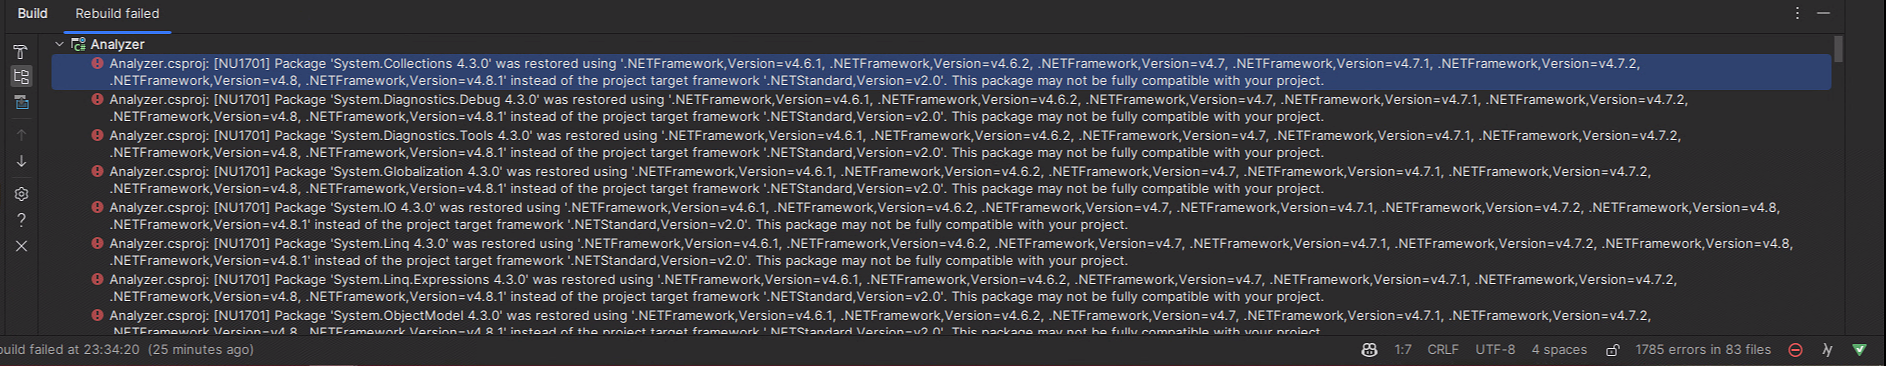
Task: Select the System.Linq 4.3.0 warning entry
Action: click(941, 252)
